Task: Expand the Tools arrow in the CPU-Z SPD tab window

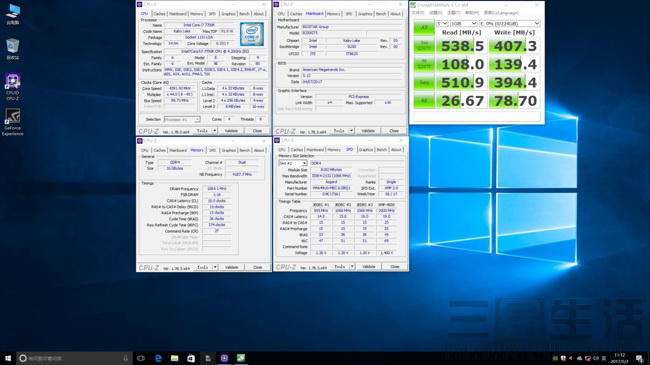Action: 352,267
